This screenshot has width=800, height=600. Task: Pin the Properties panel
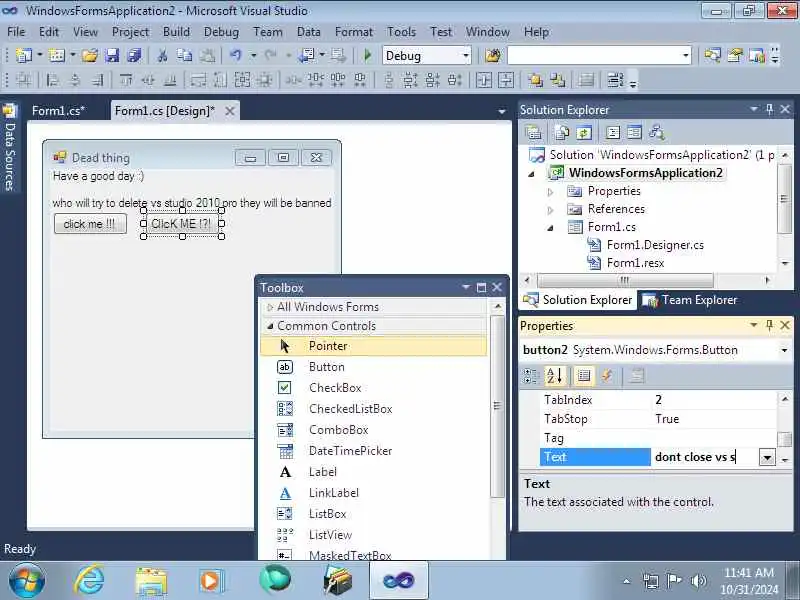(x=769, y=325)
